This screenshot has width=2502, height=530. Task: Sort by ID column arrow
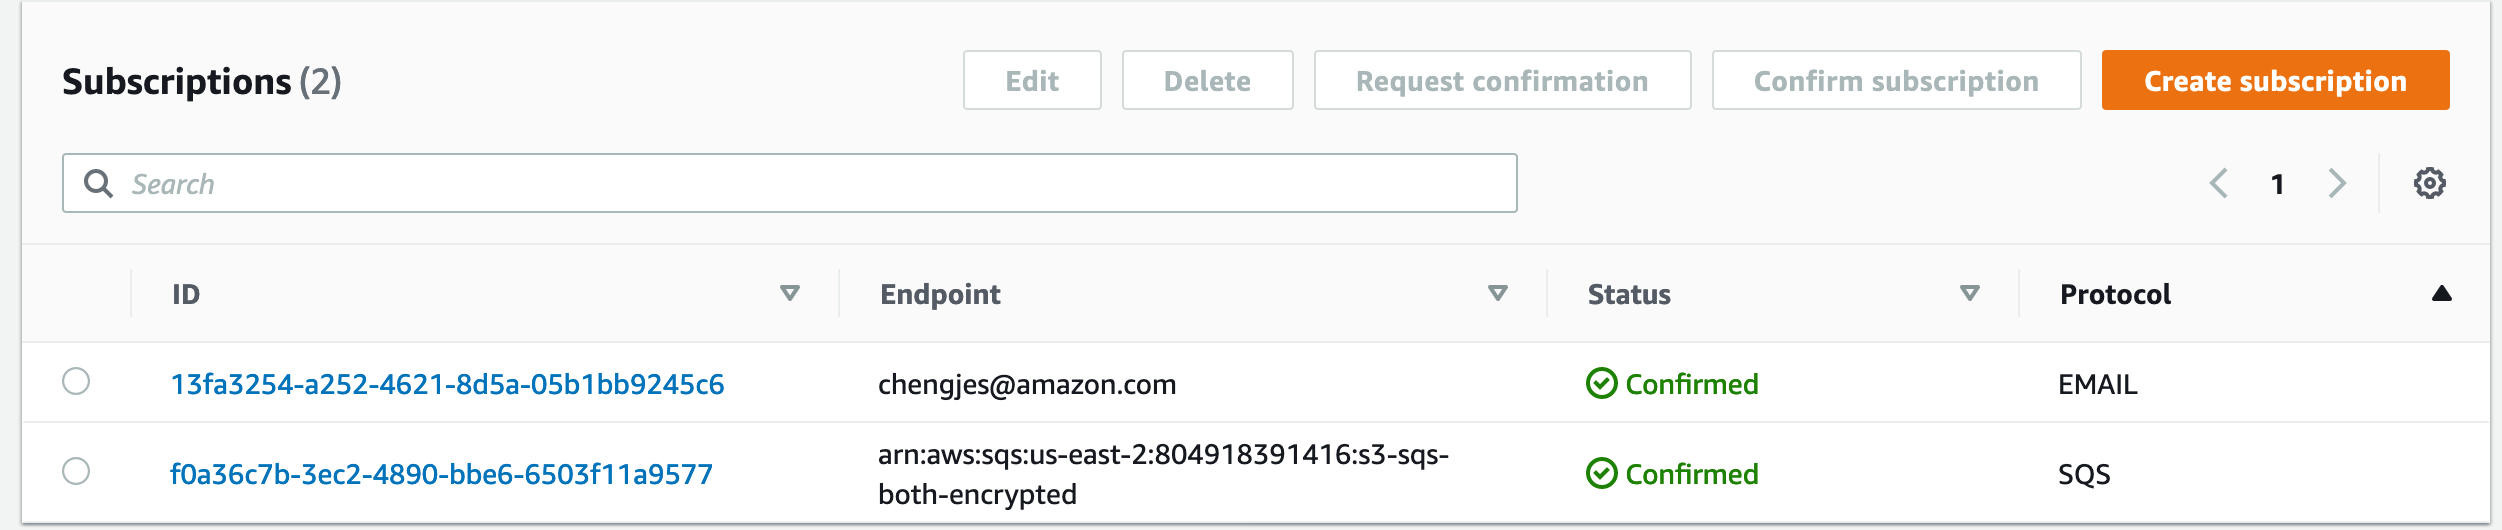789,293
